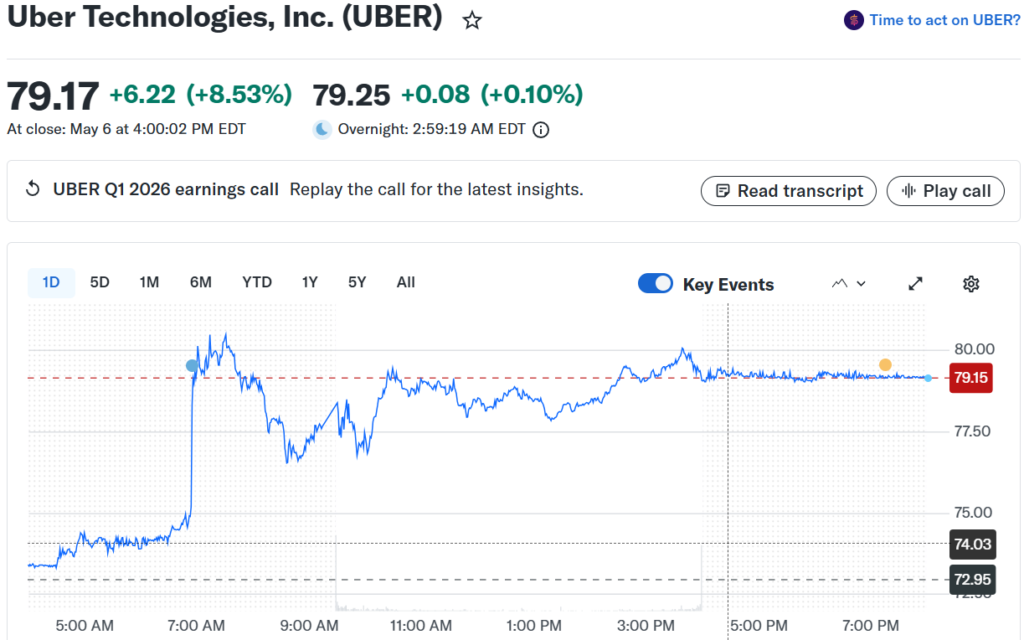The height and width of the screenshot is (640, 1024).
Task: Open Time to act on UBER link
Action: tap(944, 20)
